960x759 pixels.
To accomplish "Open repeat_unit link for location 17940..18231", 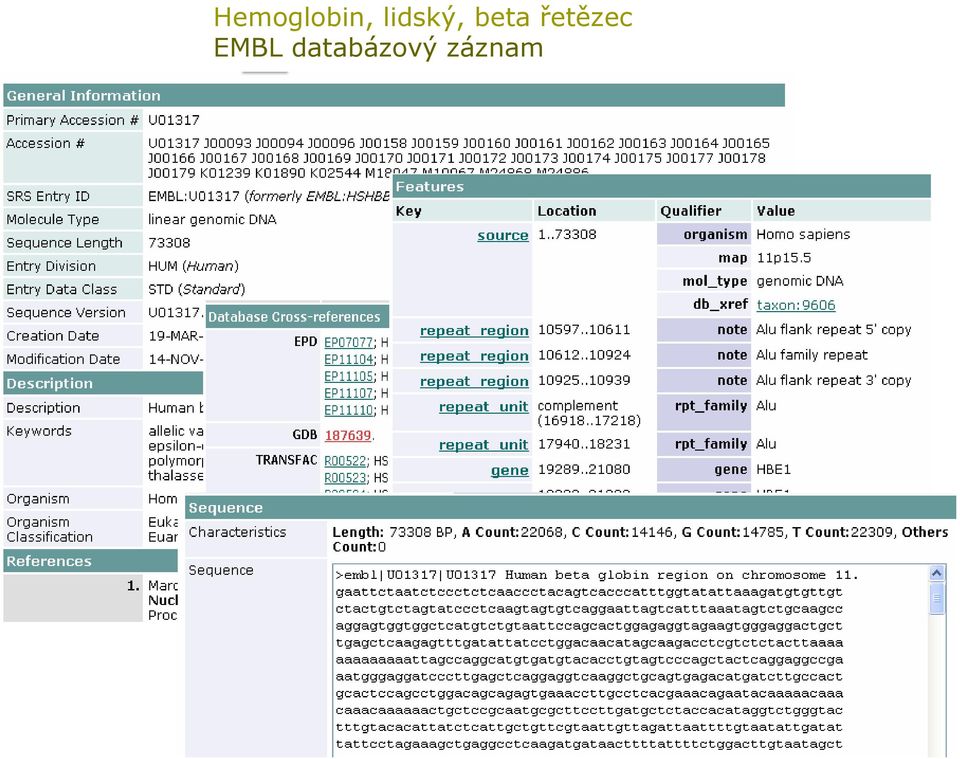I will coord(483,445).
